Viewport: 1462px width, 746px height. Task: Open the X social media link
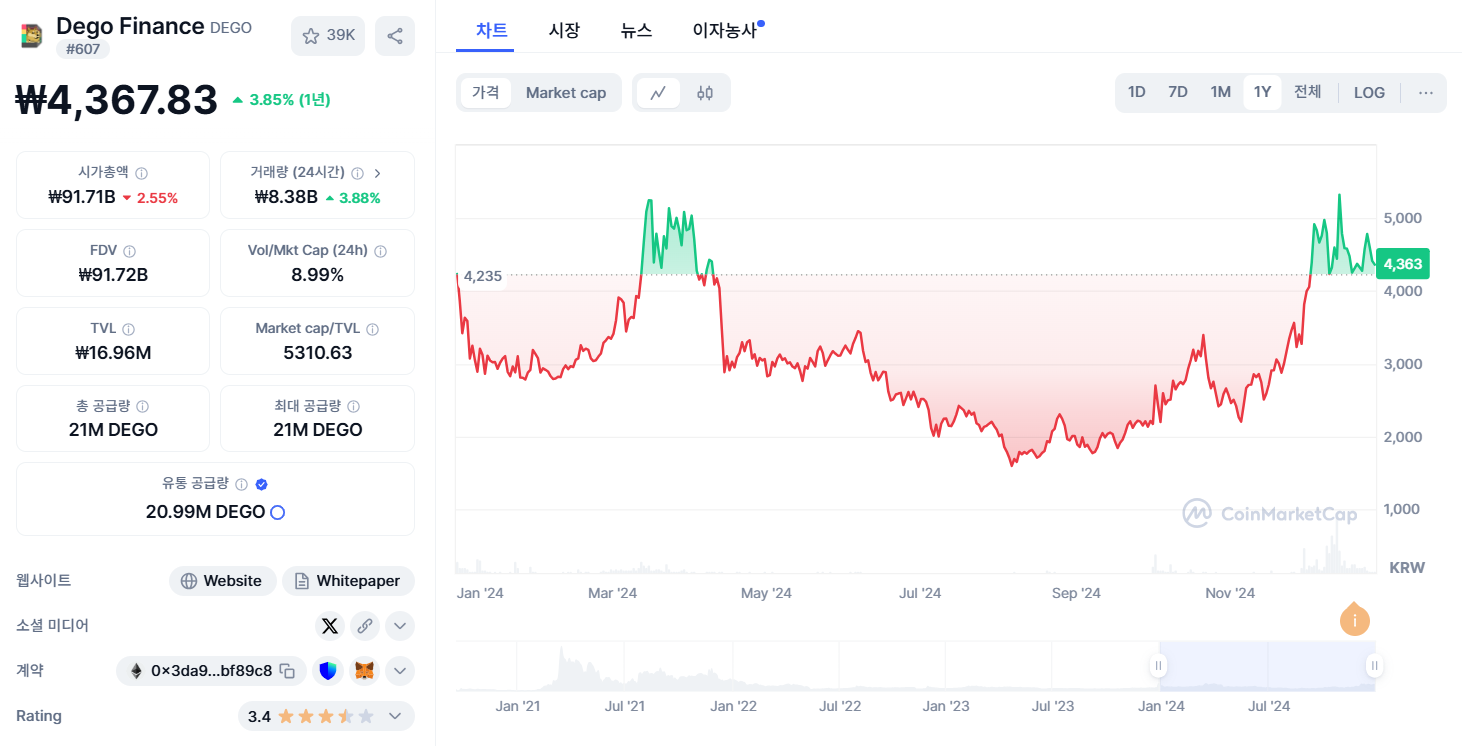pyautogui.click(x=330, y=626)
